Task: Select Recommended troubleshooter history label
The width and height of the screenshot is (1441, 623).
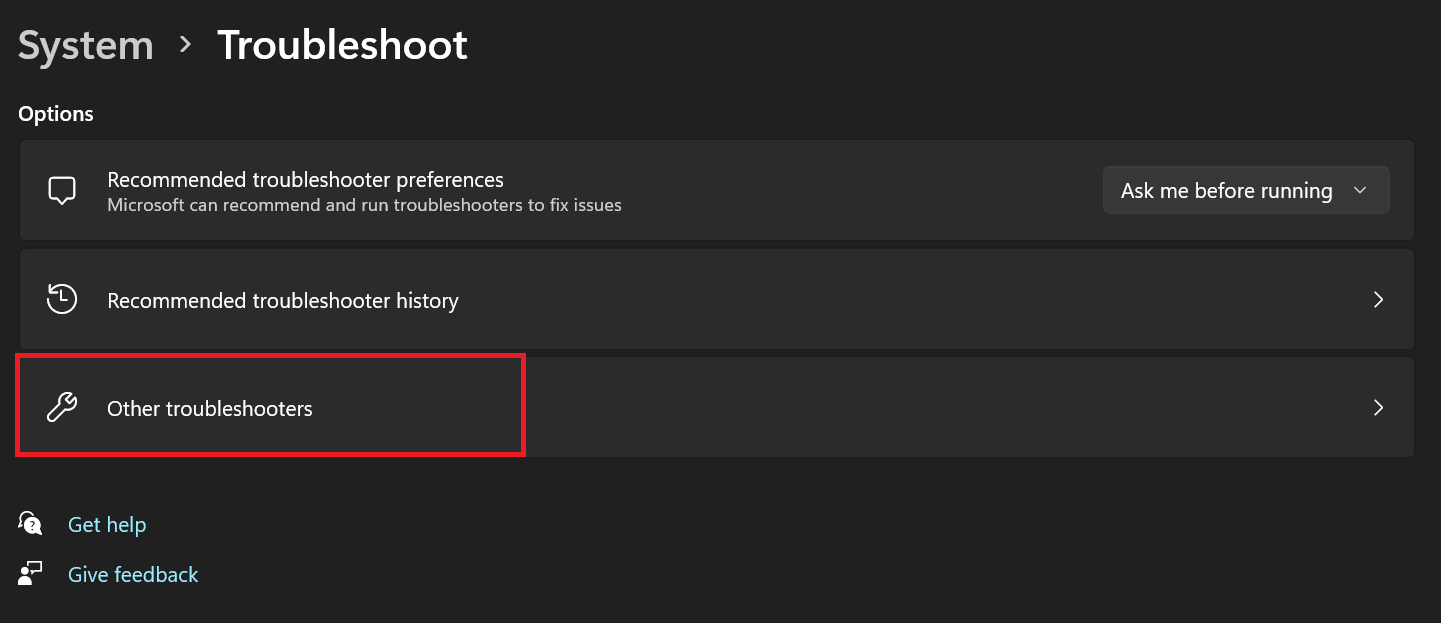Action: click(x=283, y=300)
